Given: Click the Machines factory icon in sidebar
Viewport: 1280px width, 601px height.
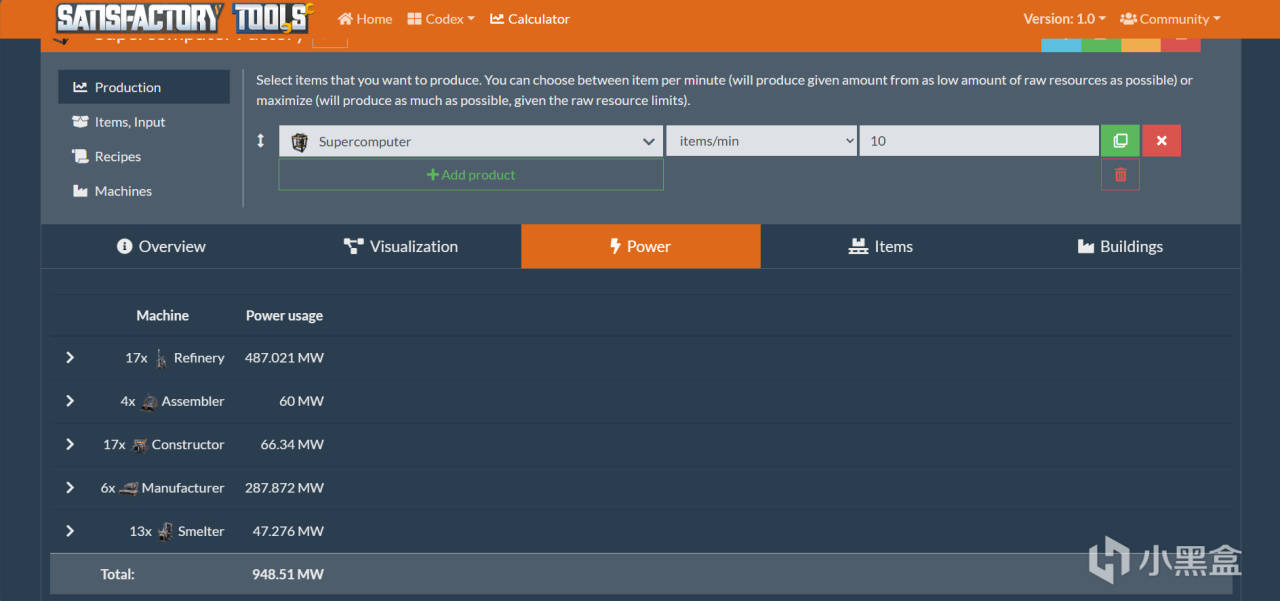Looking at the screenshot, I should pos(80,191).
